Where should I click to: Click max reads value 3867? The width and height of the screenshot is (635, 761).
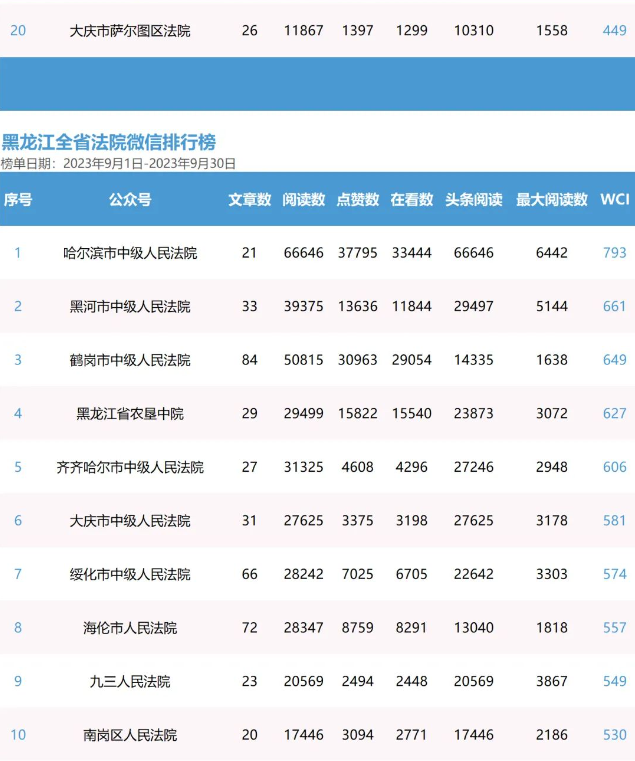[551, 681]
